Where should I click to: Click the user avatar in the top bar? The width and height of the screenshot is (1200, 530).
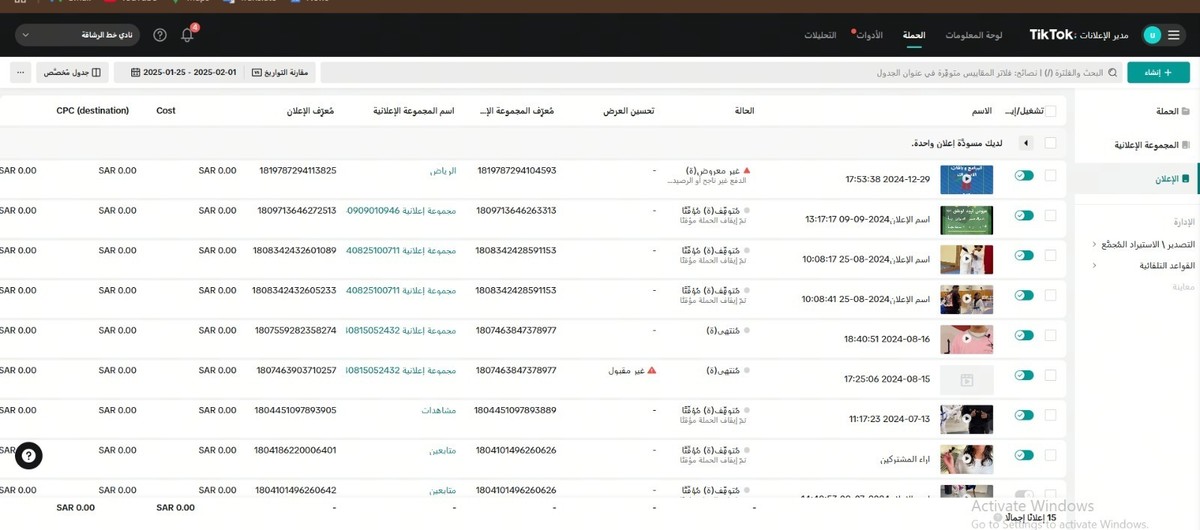click(1151, 35)
